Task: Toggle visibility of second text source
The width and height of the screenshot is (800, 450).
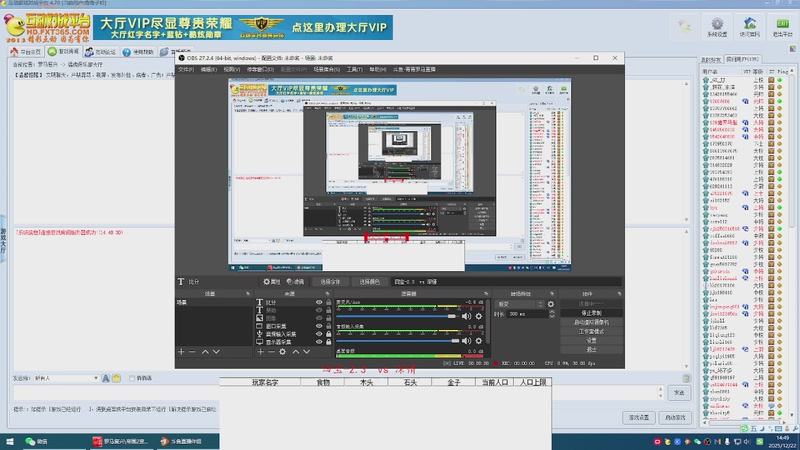Action: click(x=319, y=310)
